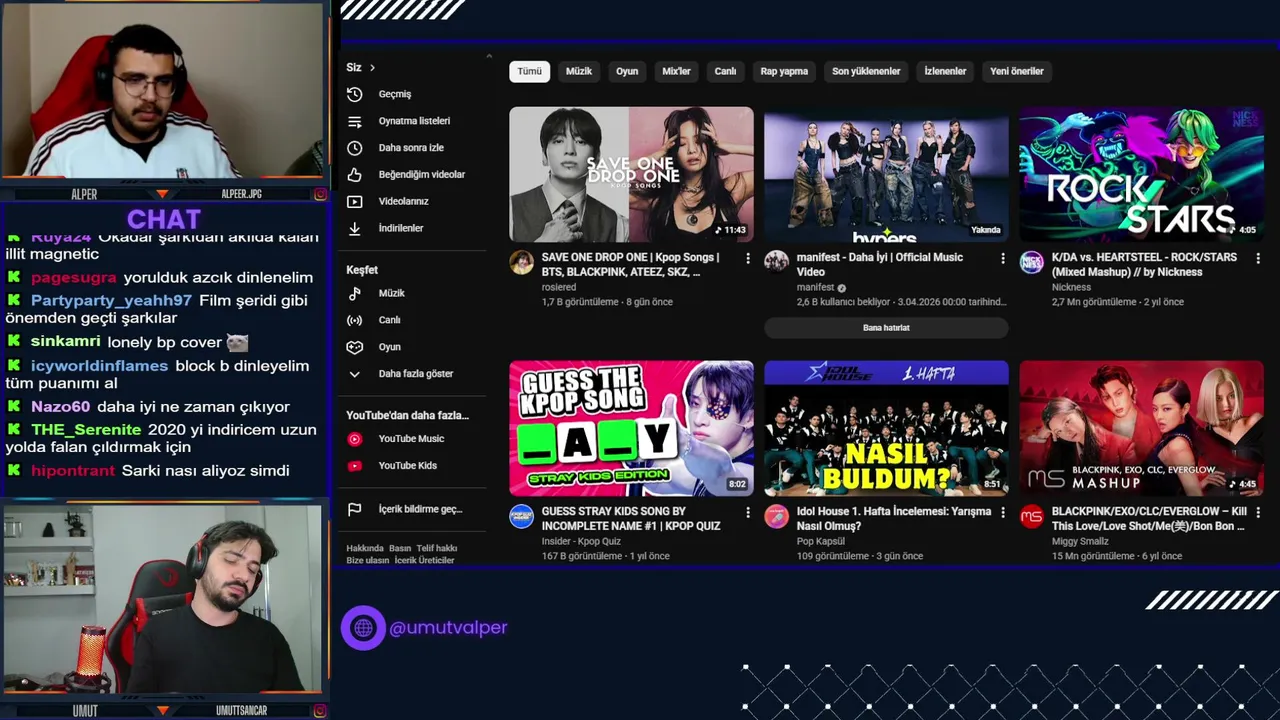Open NASIL BULDUM Idol House thumbnail
This screenshot has height=720, width=1280.
point(886,428)
